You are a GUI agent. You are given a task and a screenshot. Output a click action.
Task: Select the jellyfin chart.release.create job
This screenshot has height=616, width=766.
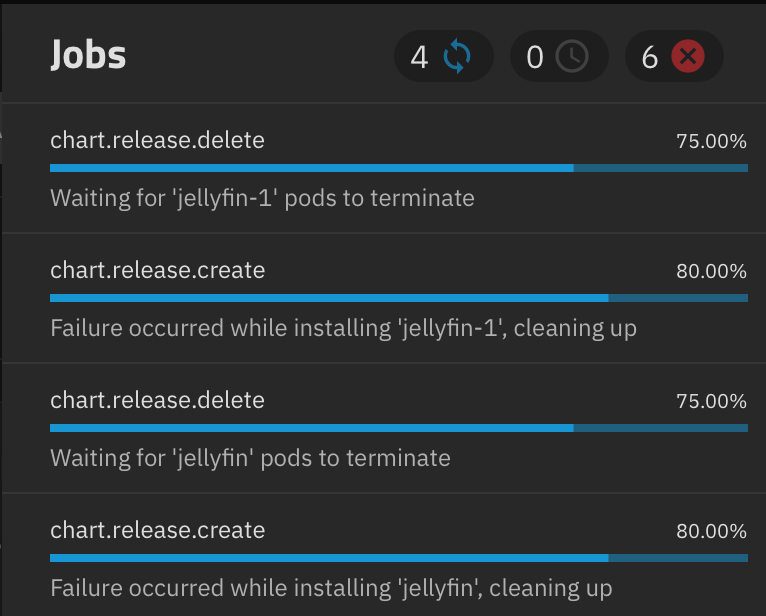click(x=384, y=555)
